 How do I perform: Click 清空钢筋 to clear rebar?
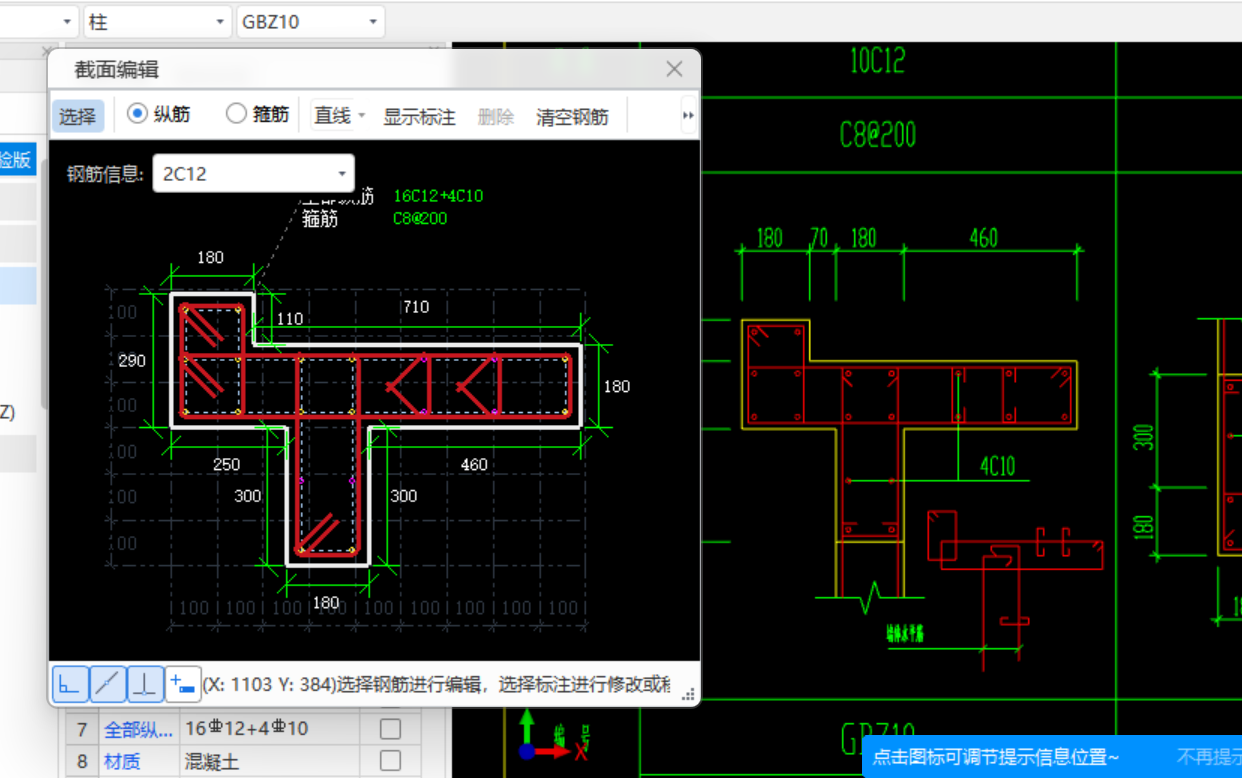(572, 116)
